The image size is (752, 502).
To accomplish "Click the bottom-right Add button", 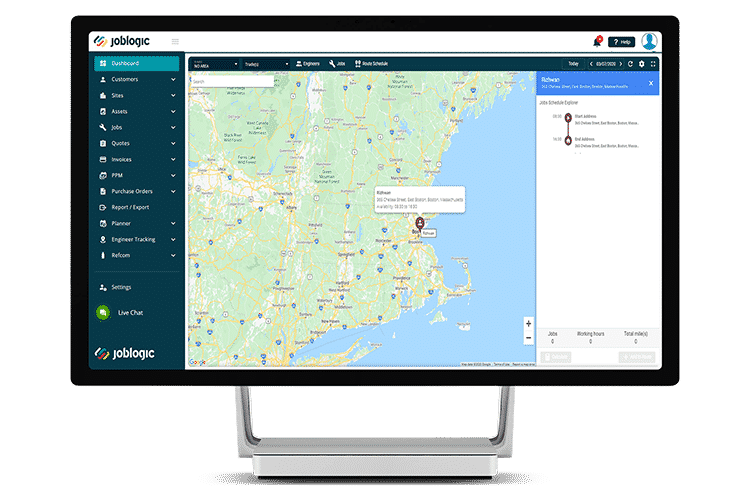I will point(636,357).
